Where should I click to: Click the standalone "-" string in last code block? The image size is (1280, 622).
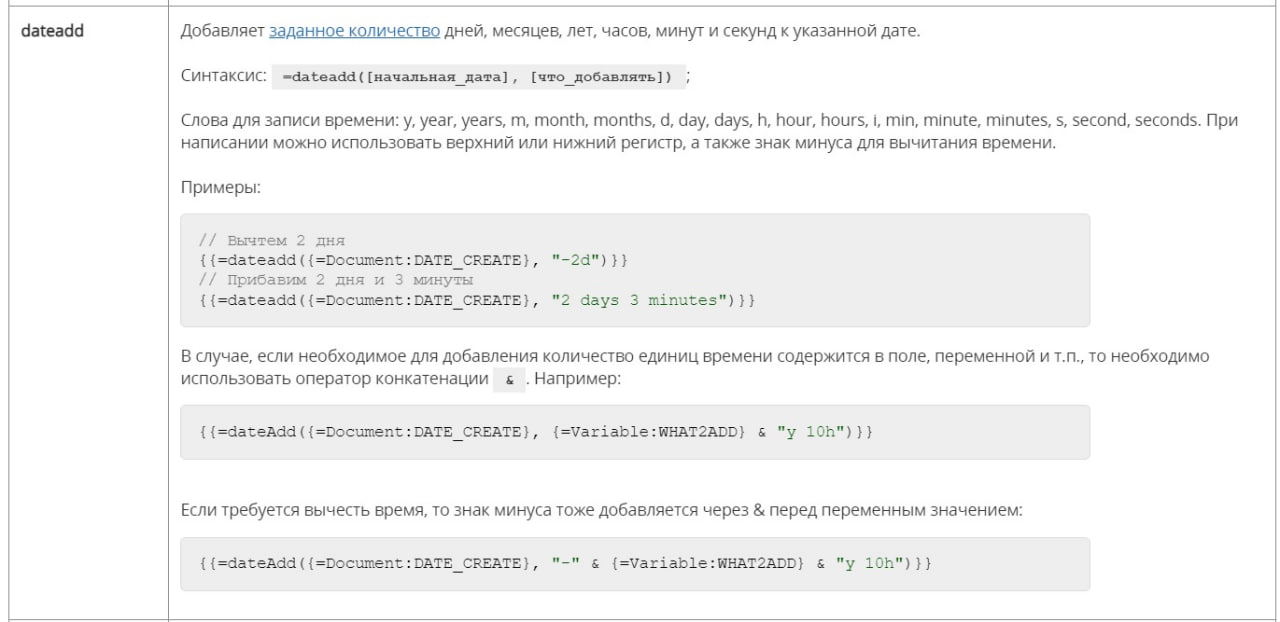coord(565,564)
